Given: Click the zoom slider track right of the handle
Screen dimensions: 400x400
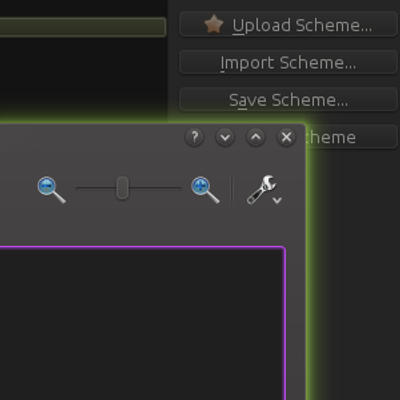Looking at the screenshot, I should tap(155, 188).
